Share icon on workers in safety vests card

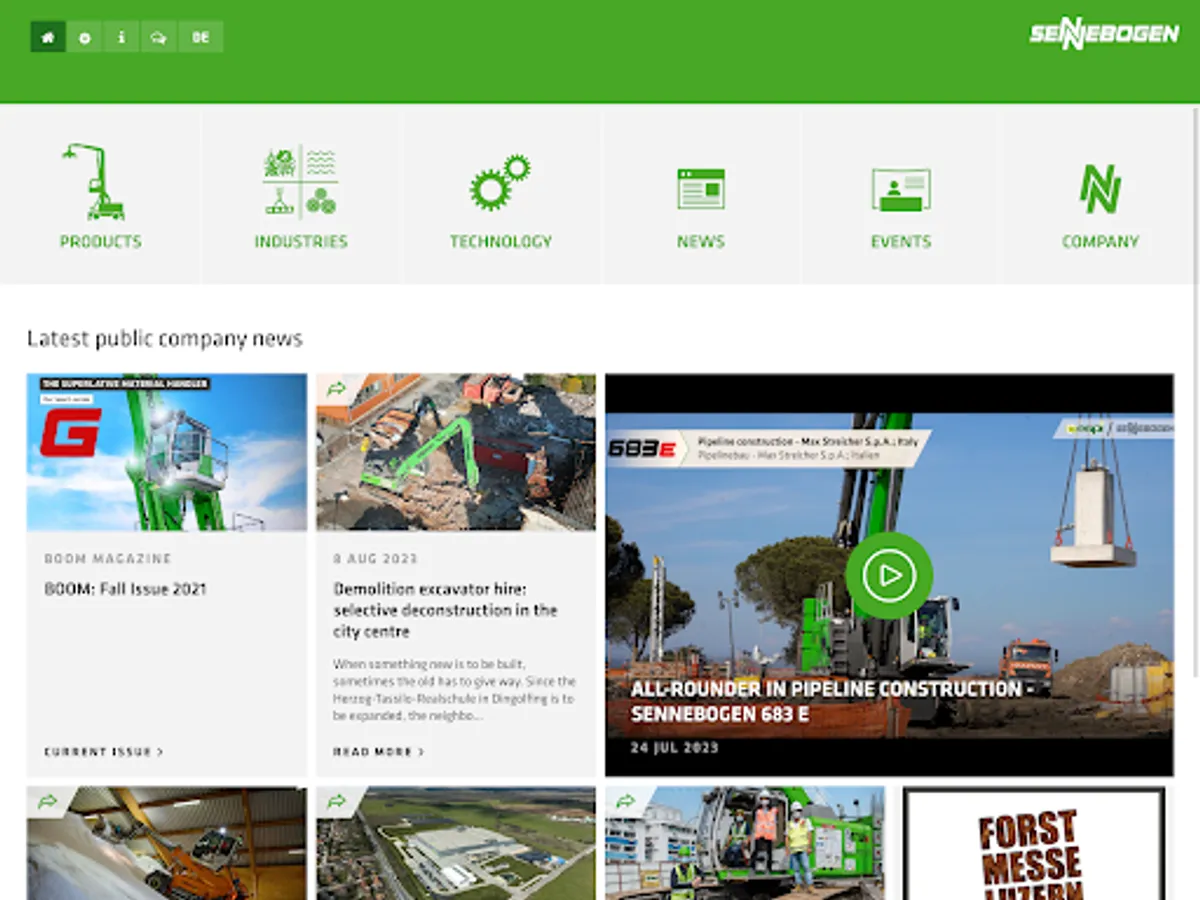(x=625, y=802)
